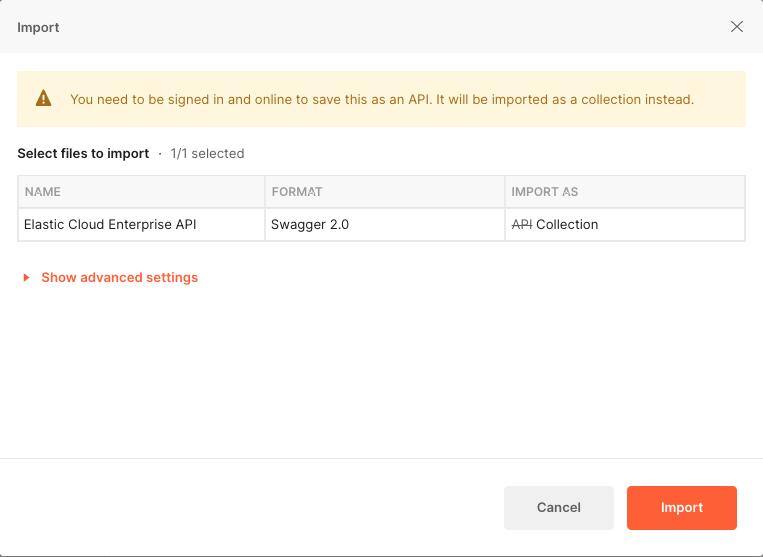Cancel the import
763x557 pixels.
click(x=558, y=507)
